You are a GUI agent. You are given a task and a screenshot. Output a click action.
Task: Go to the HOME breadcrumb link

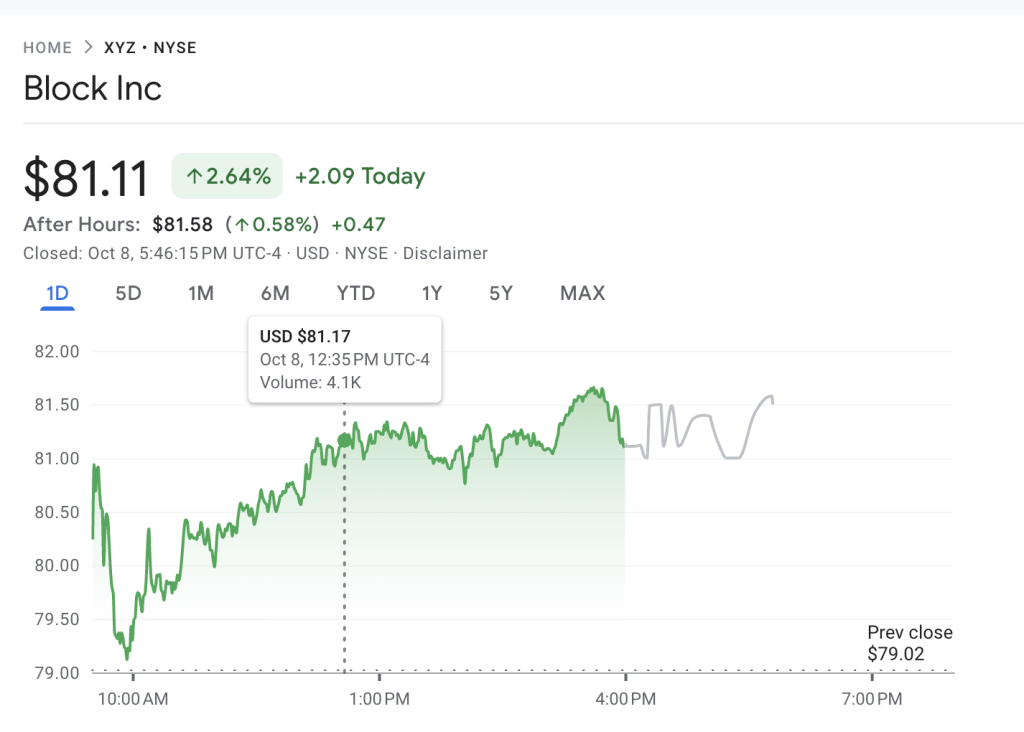47,47
